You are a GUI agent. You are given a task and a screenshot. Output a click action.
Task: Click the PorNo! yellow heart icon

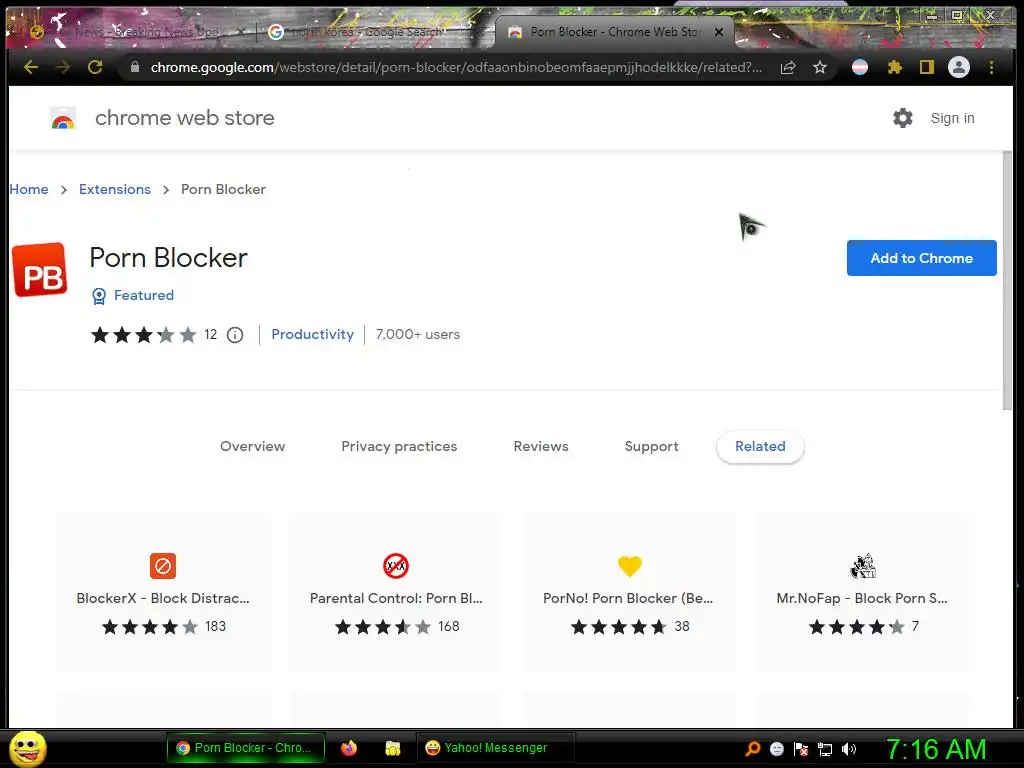(x=630, y=566)
